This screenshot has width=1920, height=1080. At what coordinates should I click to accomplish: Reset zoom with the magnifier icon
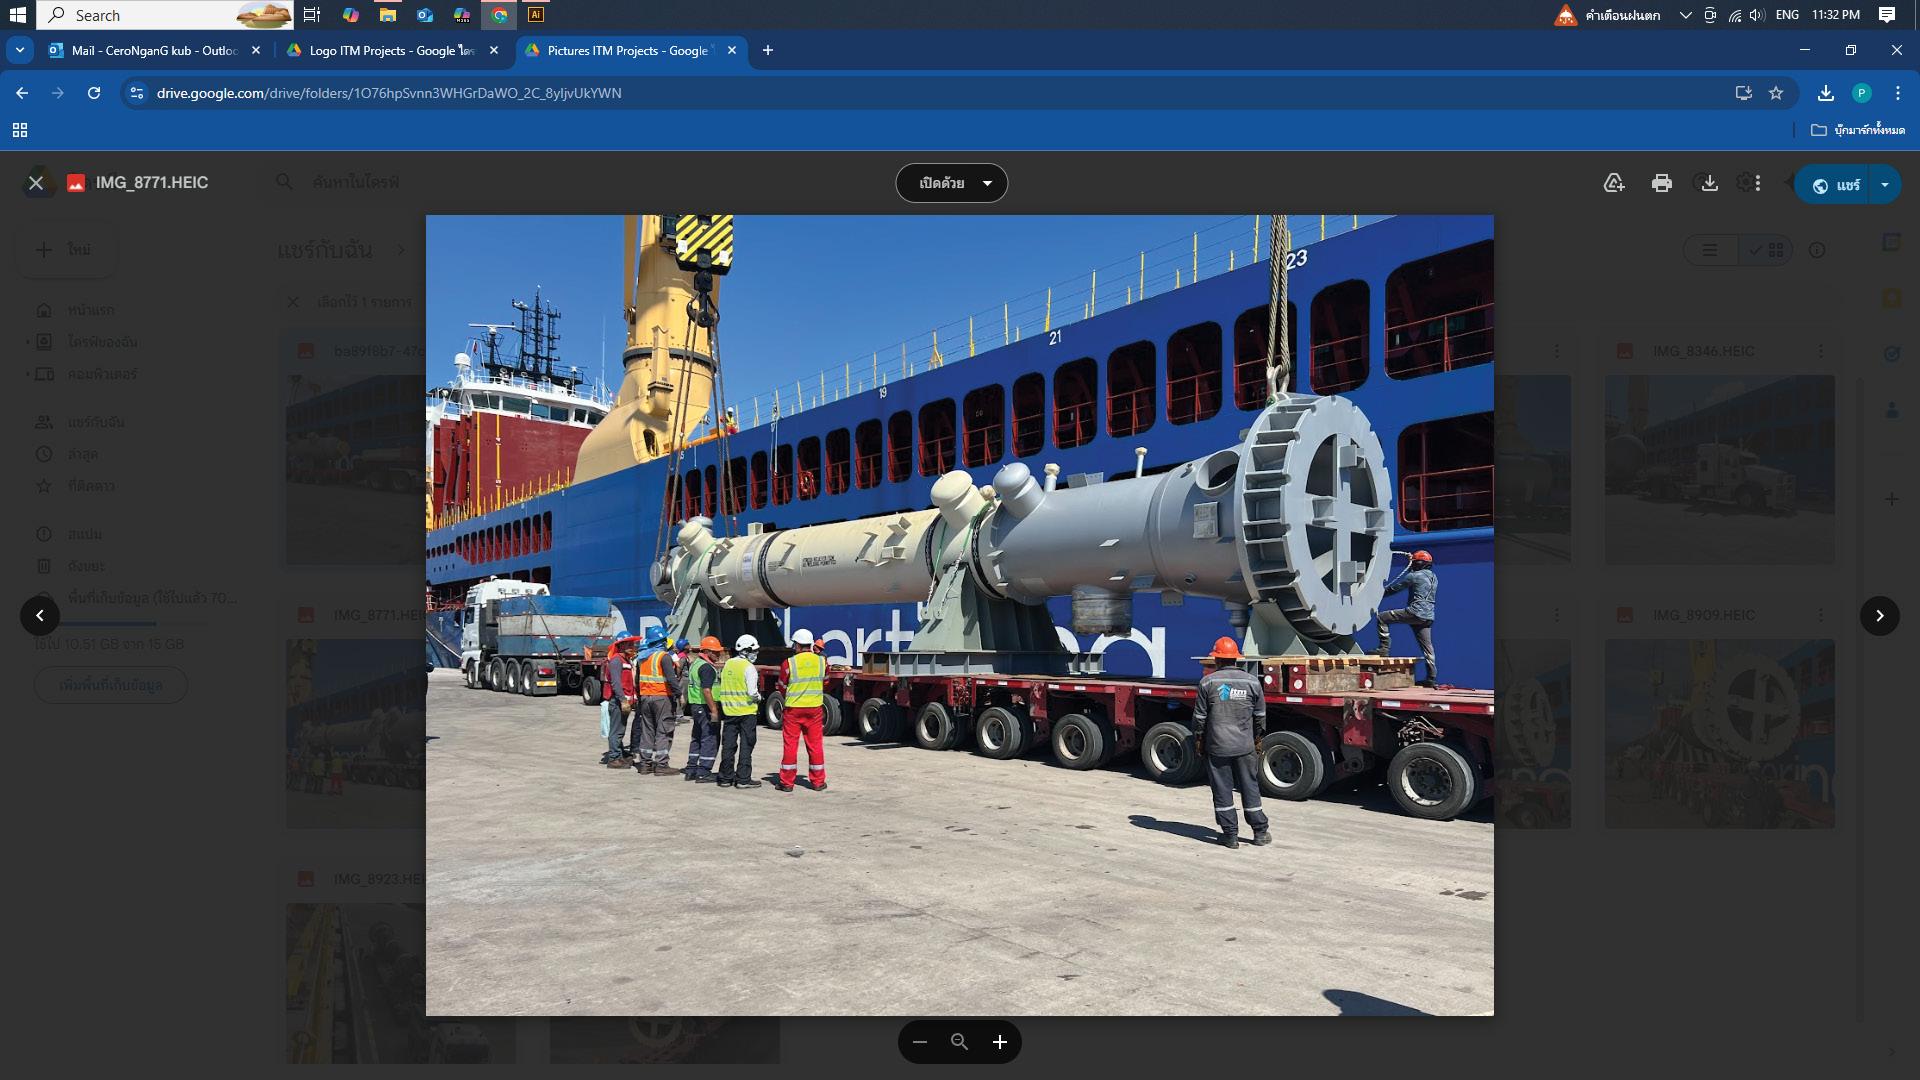[959, 1042]
